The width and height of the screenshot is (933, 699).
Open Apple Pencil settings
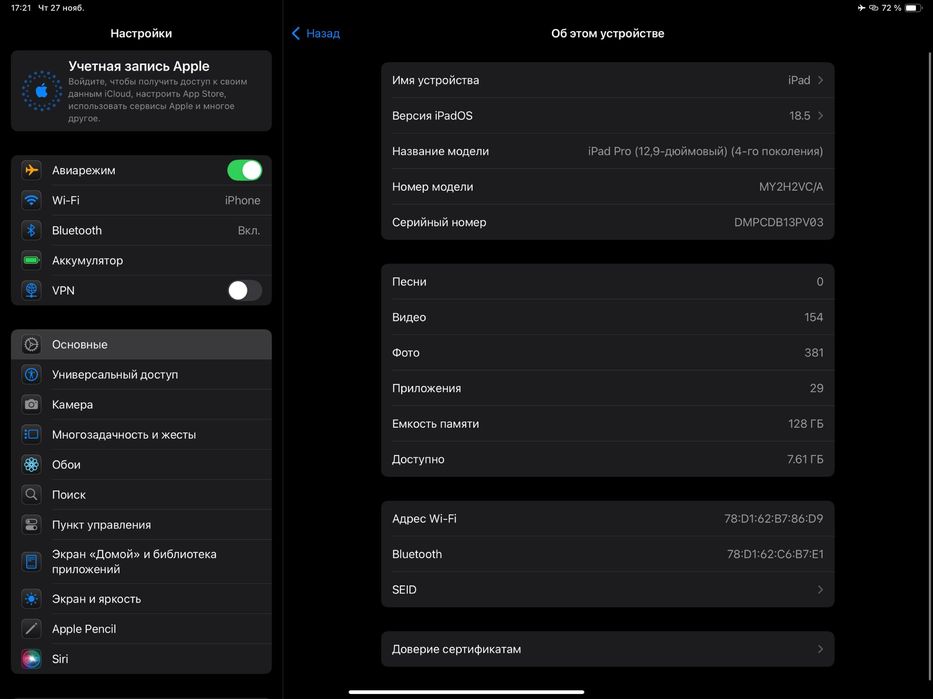click(142, 629)
